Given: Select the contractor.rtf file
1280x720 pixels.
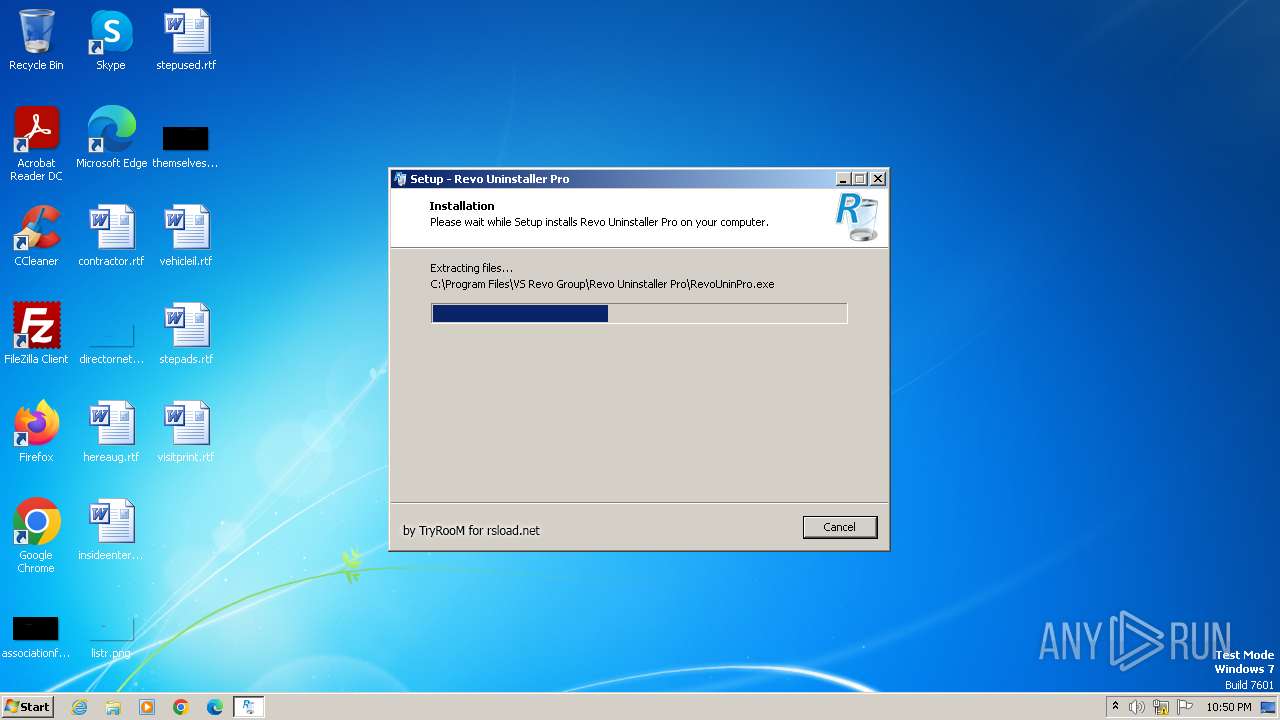Looking at the screenshot, I should point(111,237).
